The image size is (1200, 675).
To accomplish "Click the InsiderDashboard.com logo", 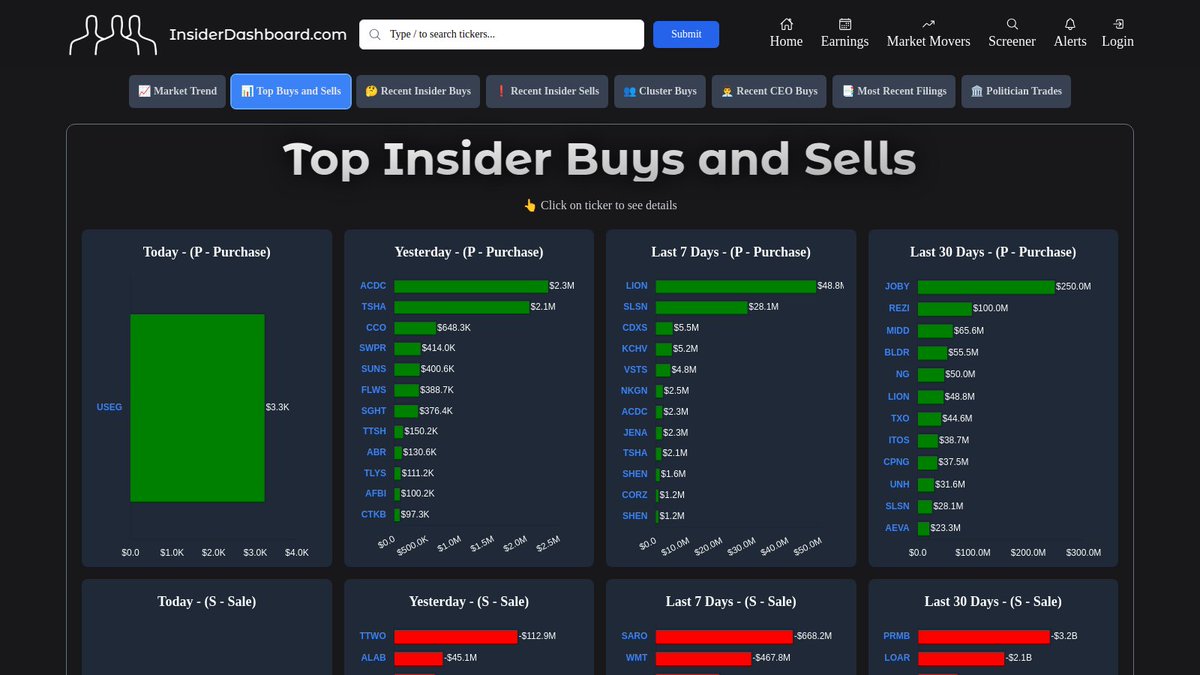I will click(113, 35).
